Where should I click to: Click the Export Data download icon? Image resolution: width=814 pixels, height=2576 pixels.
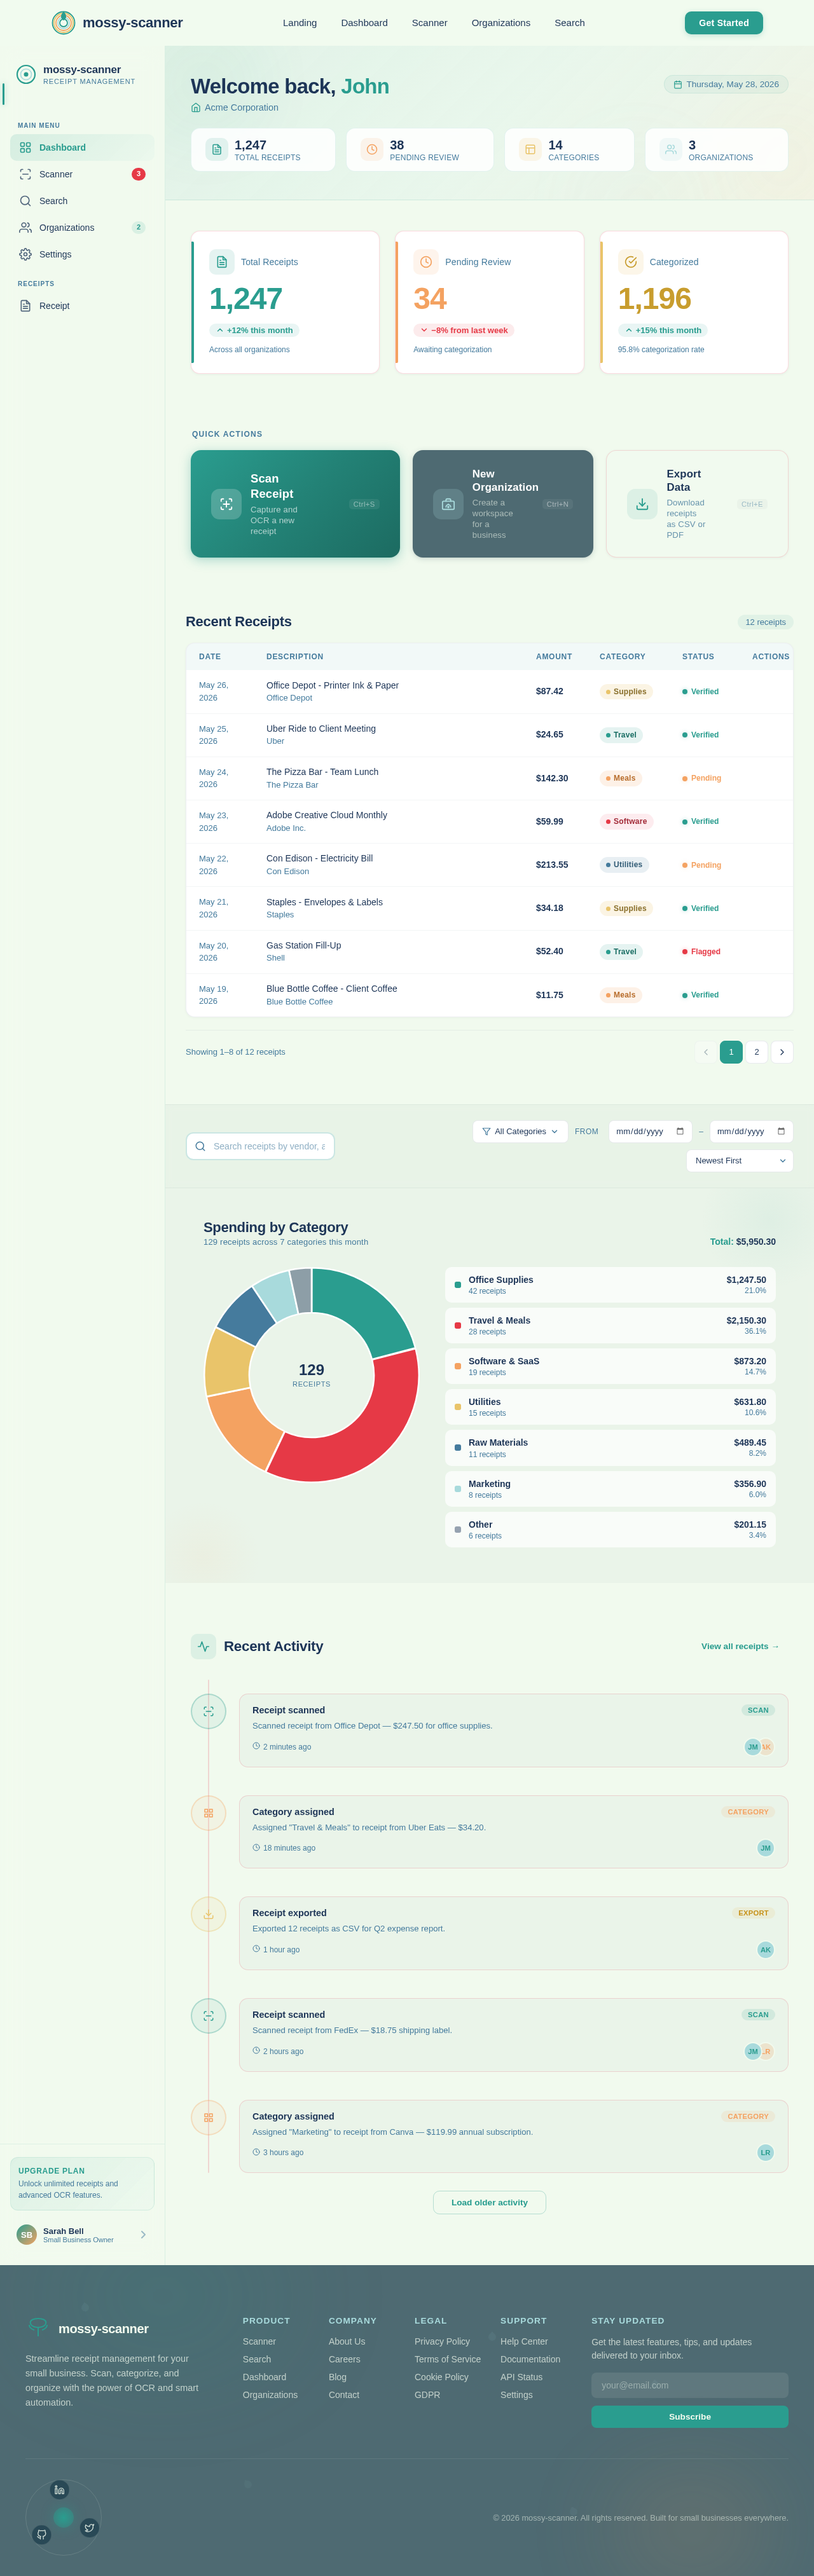pos(642,504)
